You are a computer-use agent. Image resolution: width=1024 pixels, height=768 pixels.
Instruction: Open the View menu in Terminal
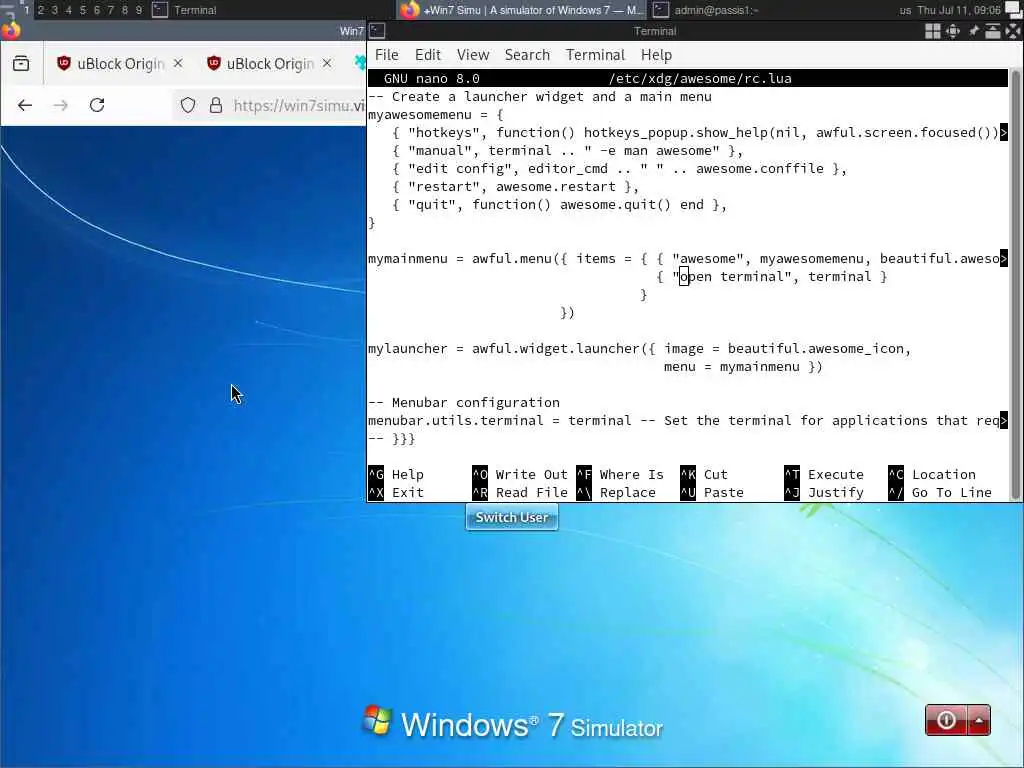point(473,55)
